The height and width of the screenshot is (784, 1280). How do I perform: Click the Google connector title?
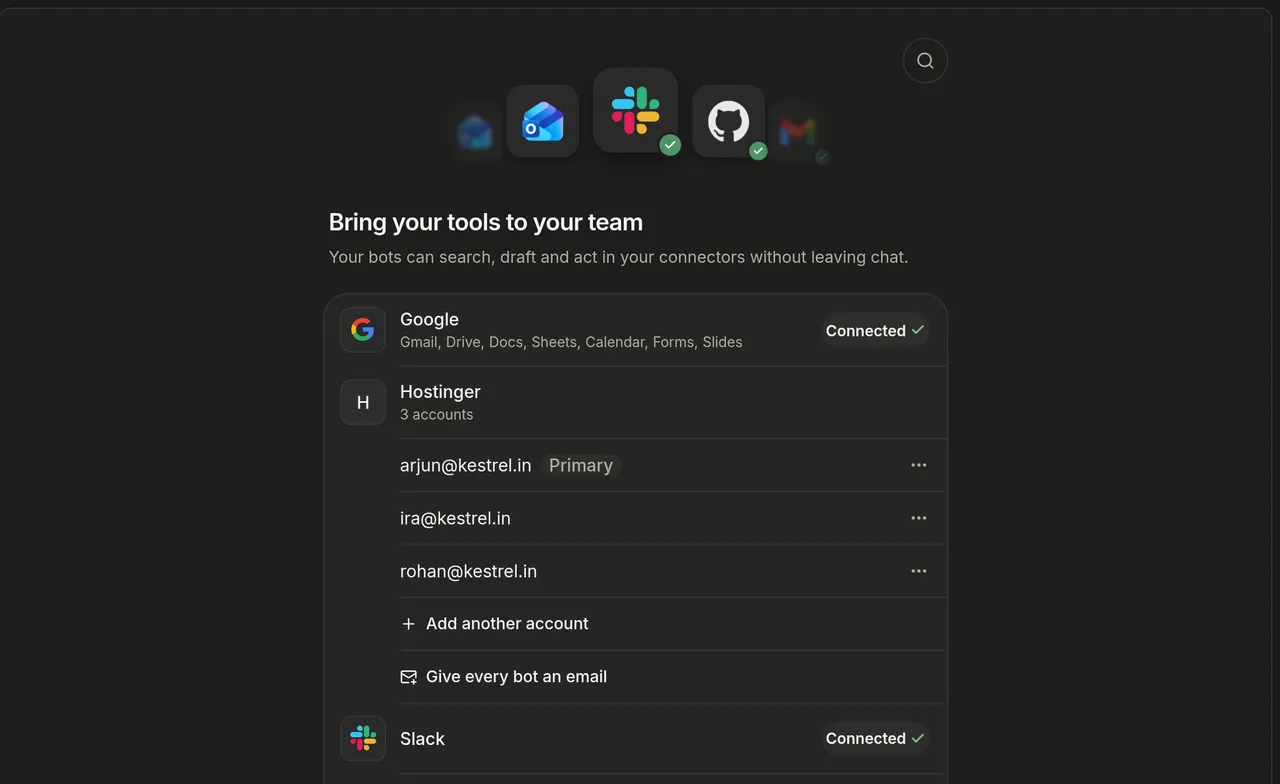click(429, 320)
